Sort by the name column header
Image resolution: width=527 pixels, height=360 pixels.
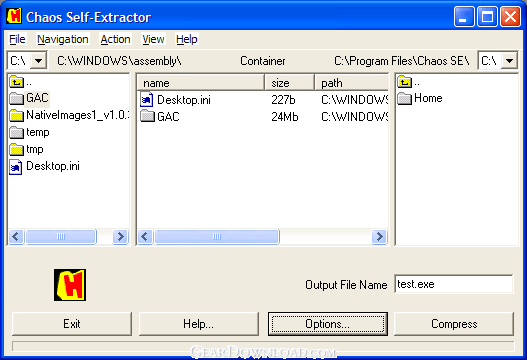pyautogui.click(x=201, y=83)
